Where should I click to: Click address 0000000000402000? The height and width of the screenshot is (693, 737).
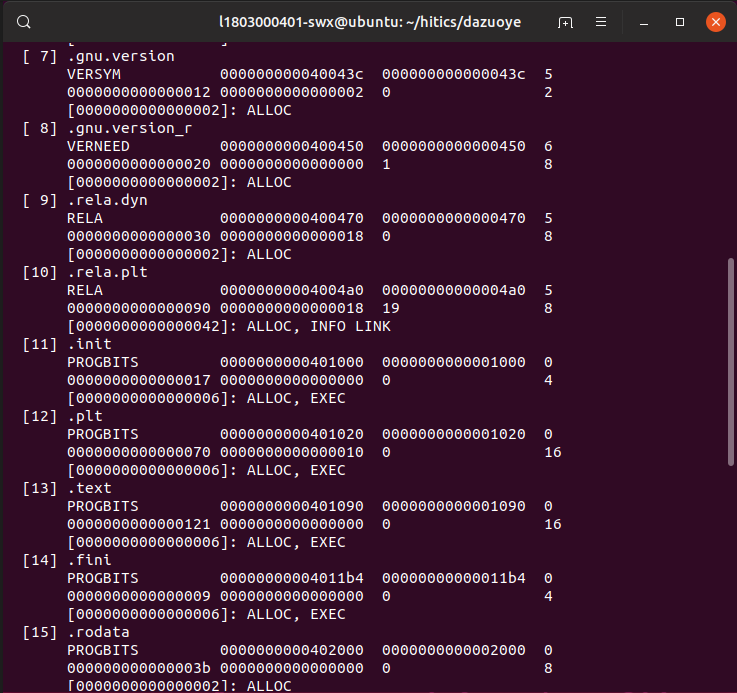click(x=292, y=650)
